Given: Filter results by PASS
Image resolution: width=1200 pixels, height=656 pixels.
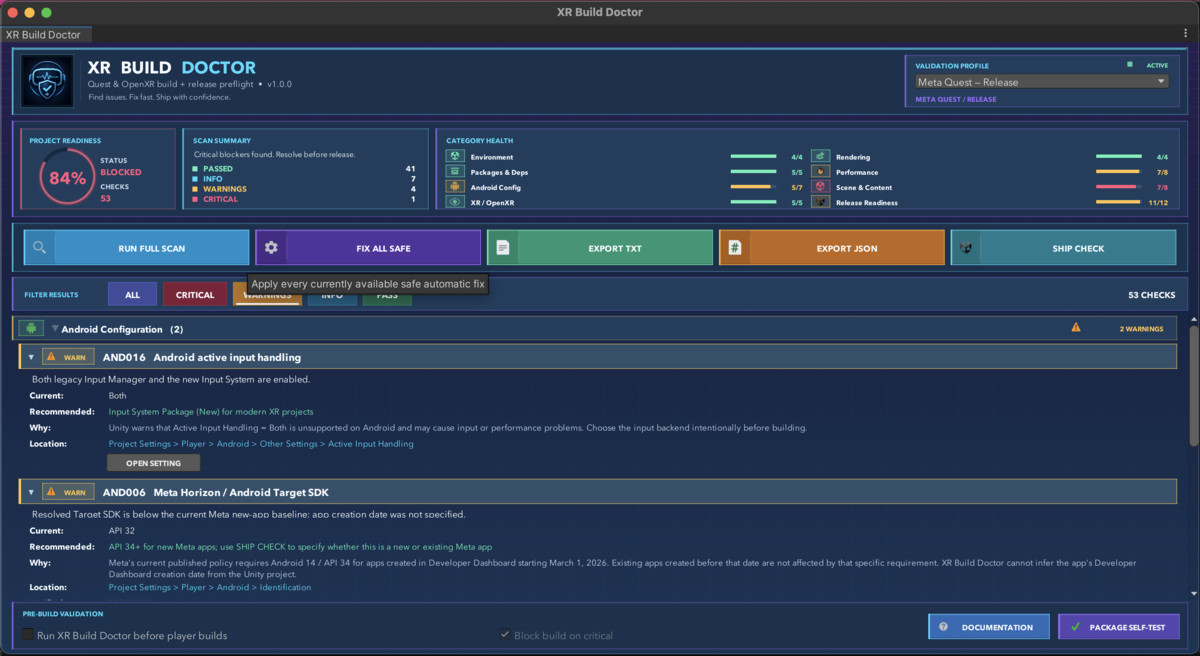Looking at the screenshot, I should click(387, 294).
